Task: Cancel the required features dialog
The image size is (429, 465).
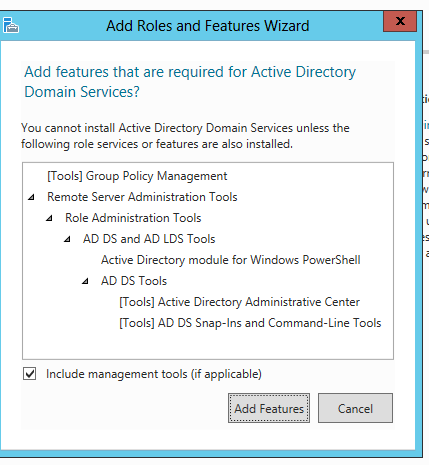Action: pyautogui.click(x=355, y=408)
